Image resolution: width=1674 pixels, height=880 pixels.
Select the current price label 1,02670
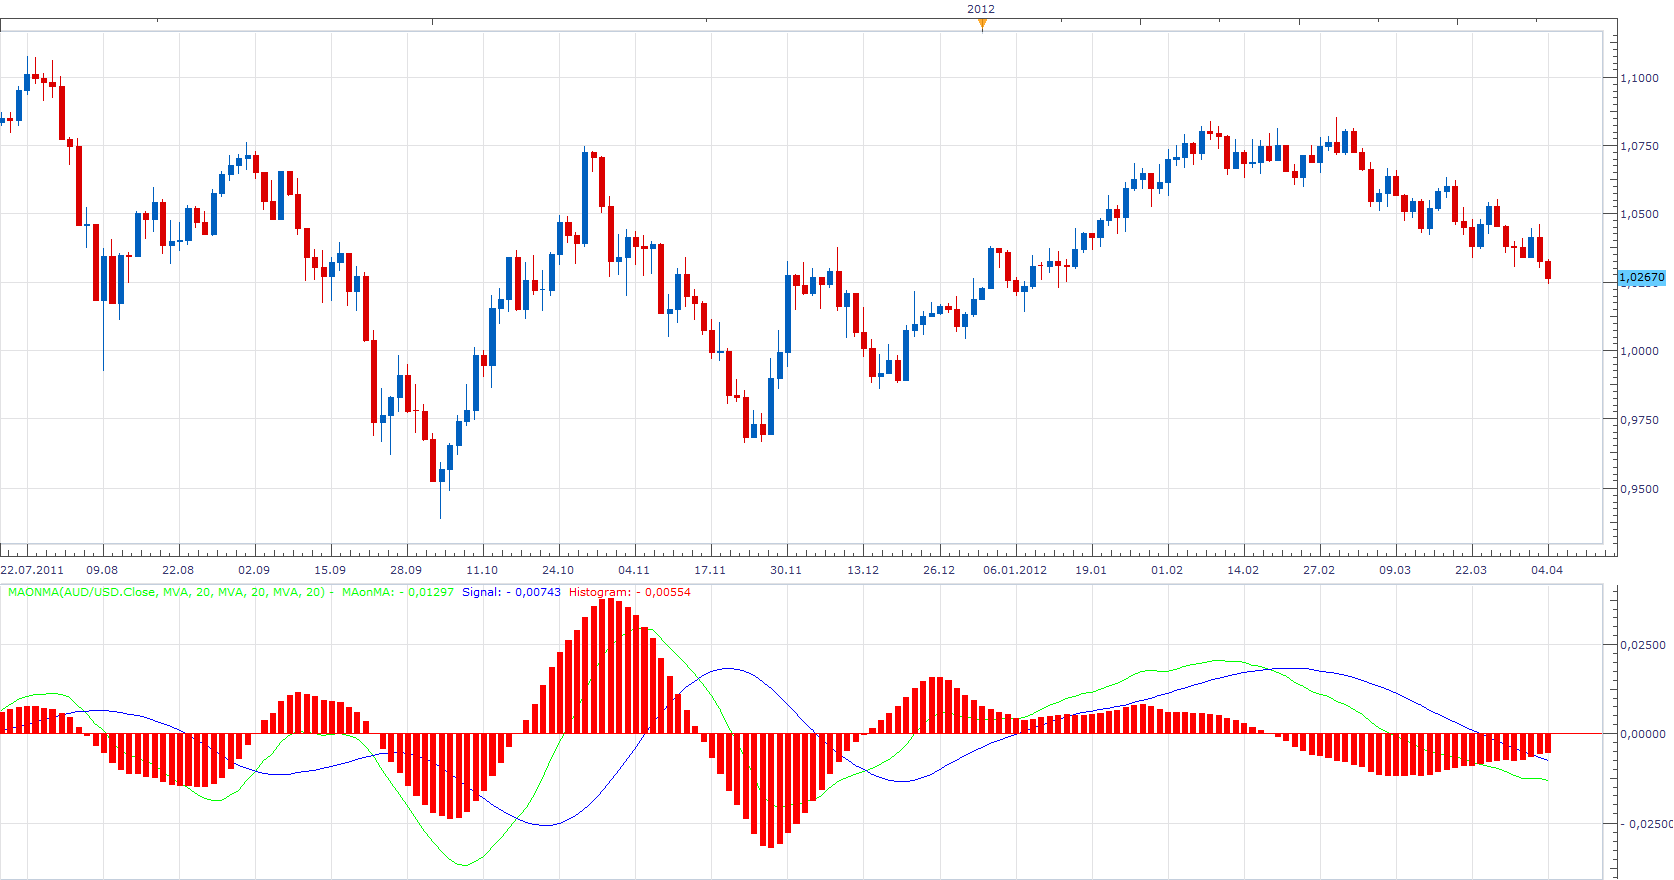tap(1642, 278)
